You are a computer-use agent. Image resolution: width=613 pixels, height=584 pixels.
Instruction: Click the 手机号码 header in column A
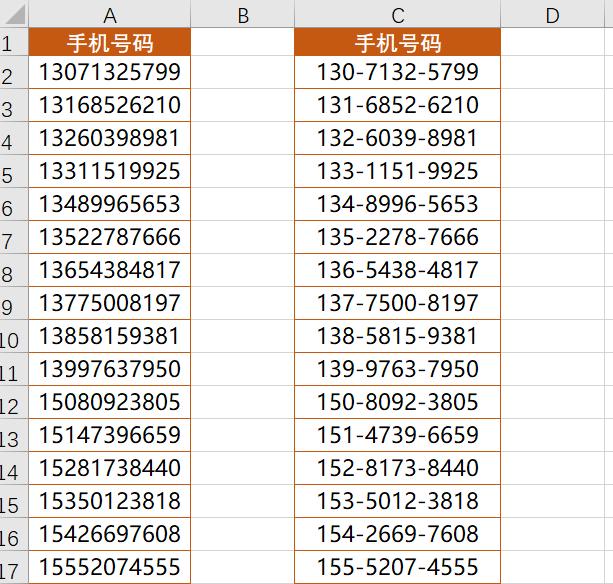[109, 42]
